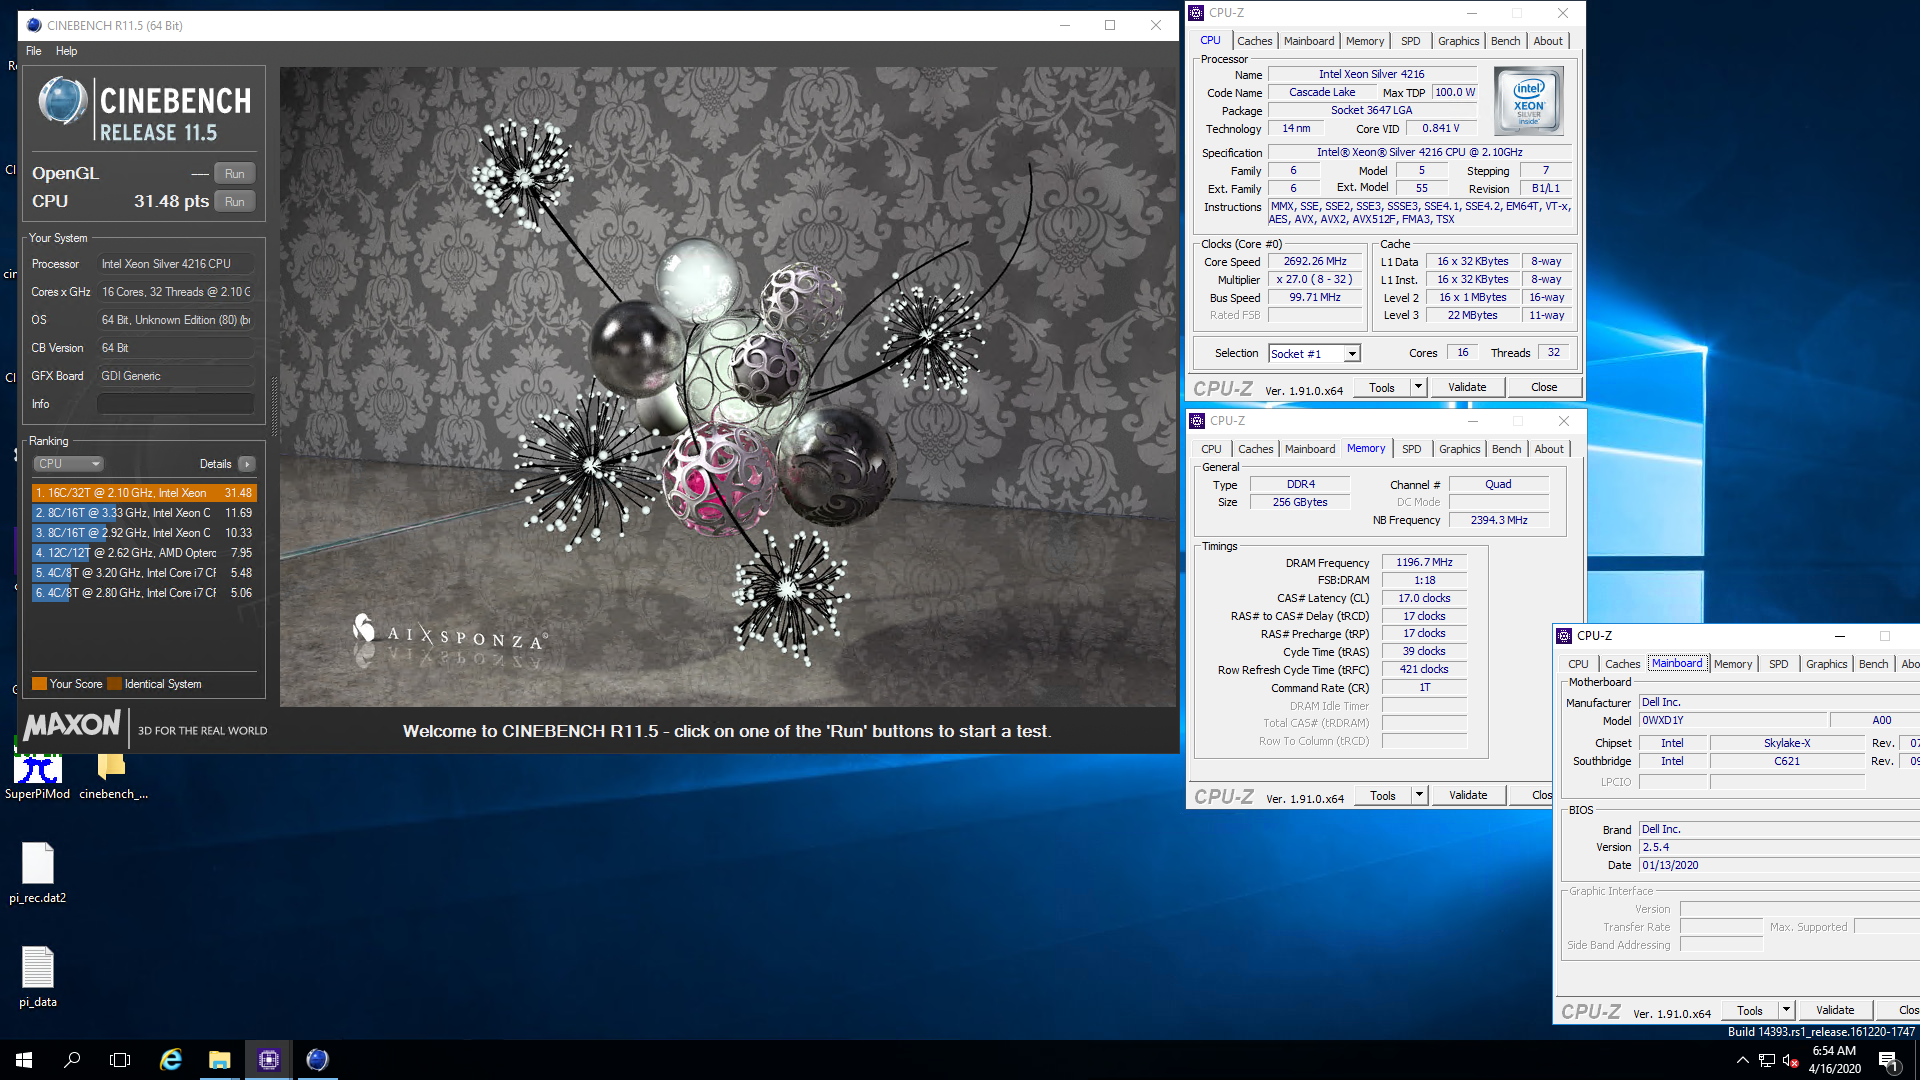1920x1080 pixels.
Task: Click Tools button in Memory CPU-Z window
Action: pos(1383,795)
